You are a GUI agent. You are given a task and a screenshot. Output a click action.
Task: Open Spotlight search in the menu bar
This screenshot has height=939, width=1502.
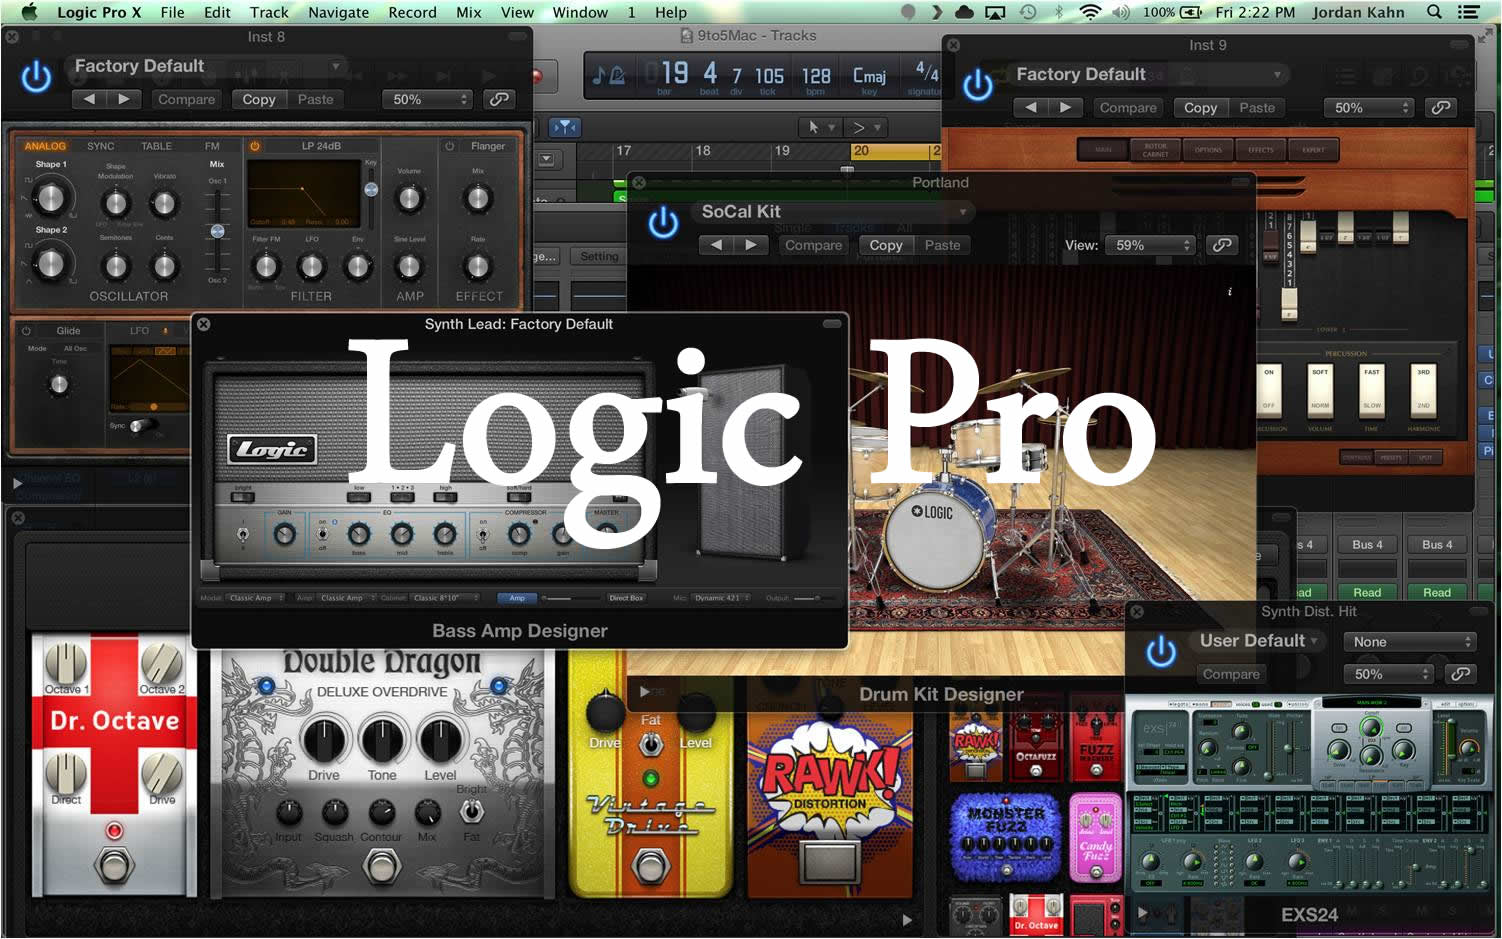[x=1434, y=12]
